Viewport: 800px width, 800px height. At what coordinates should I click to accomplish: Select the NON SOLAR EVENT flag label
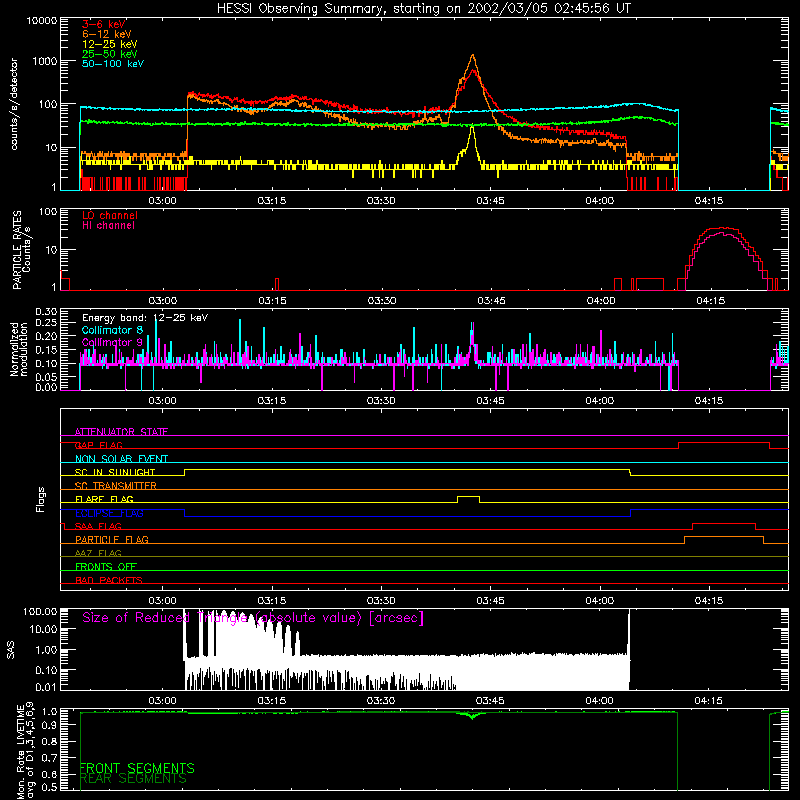[x=121, y=459]
